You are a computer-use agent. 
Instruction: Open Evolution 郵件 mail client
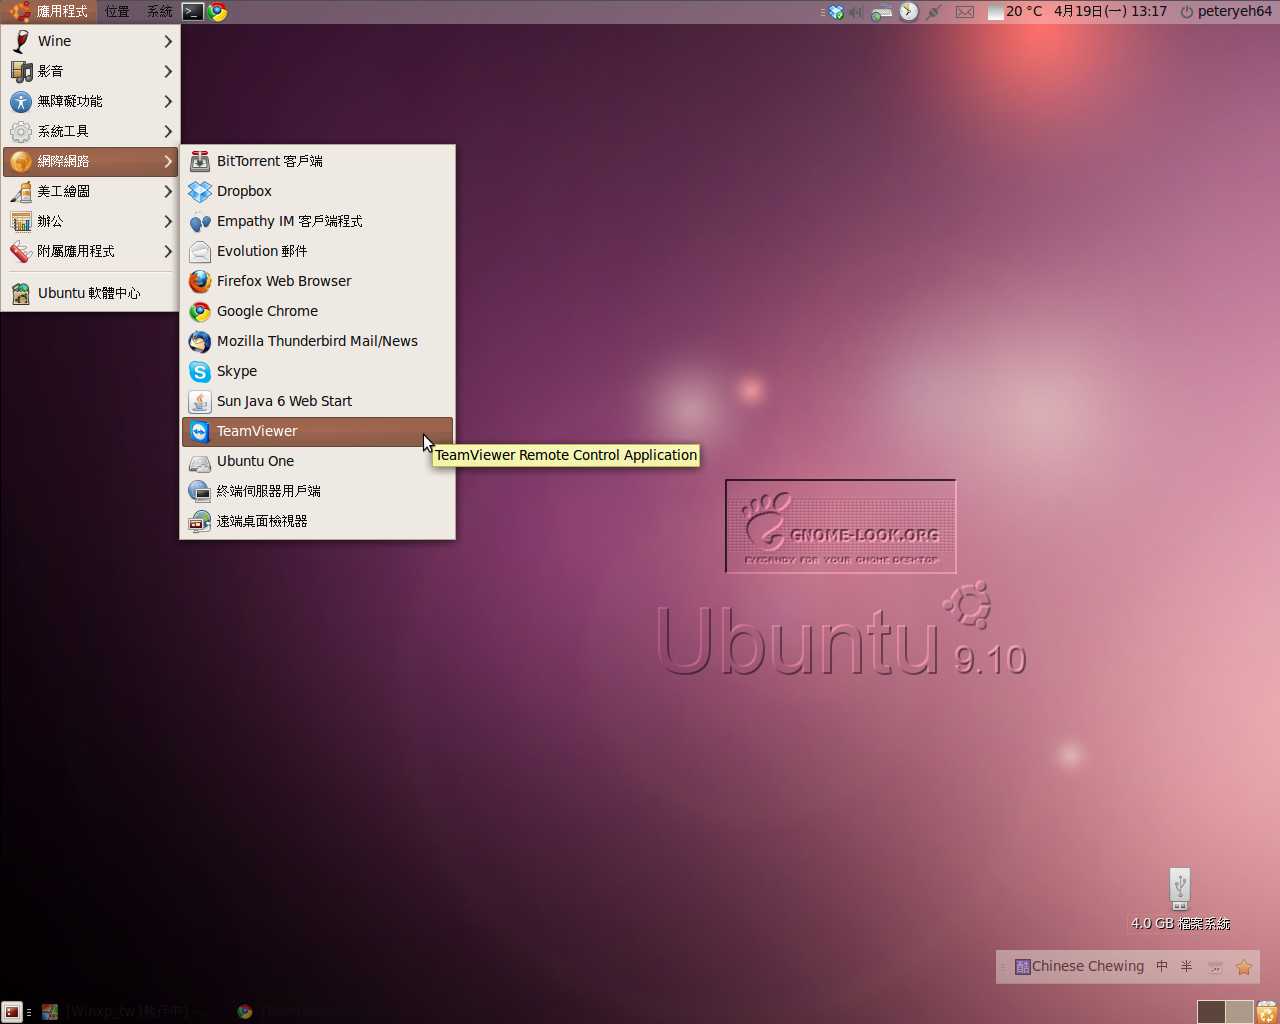coord(317,251)
